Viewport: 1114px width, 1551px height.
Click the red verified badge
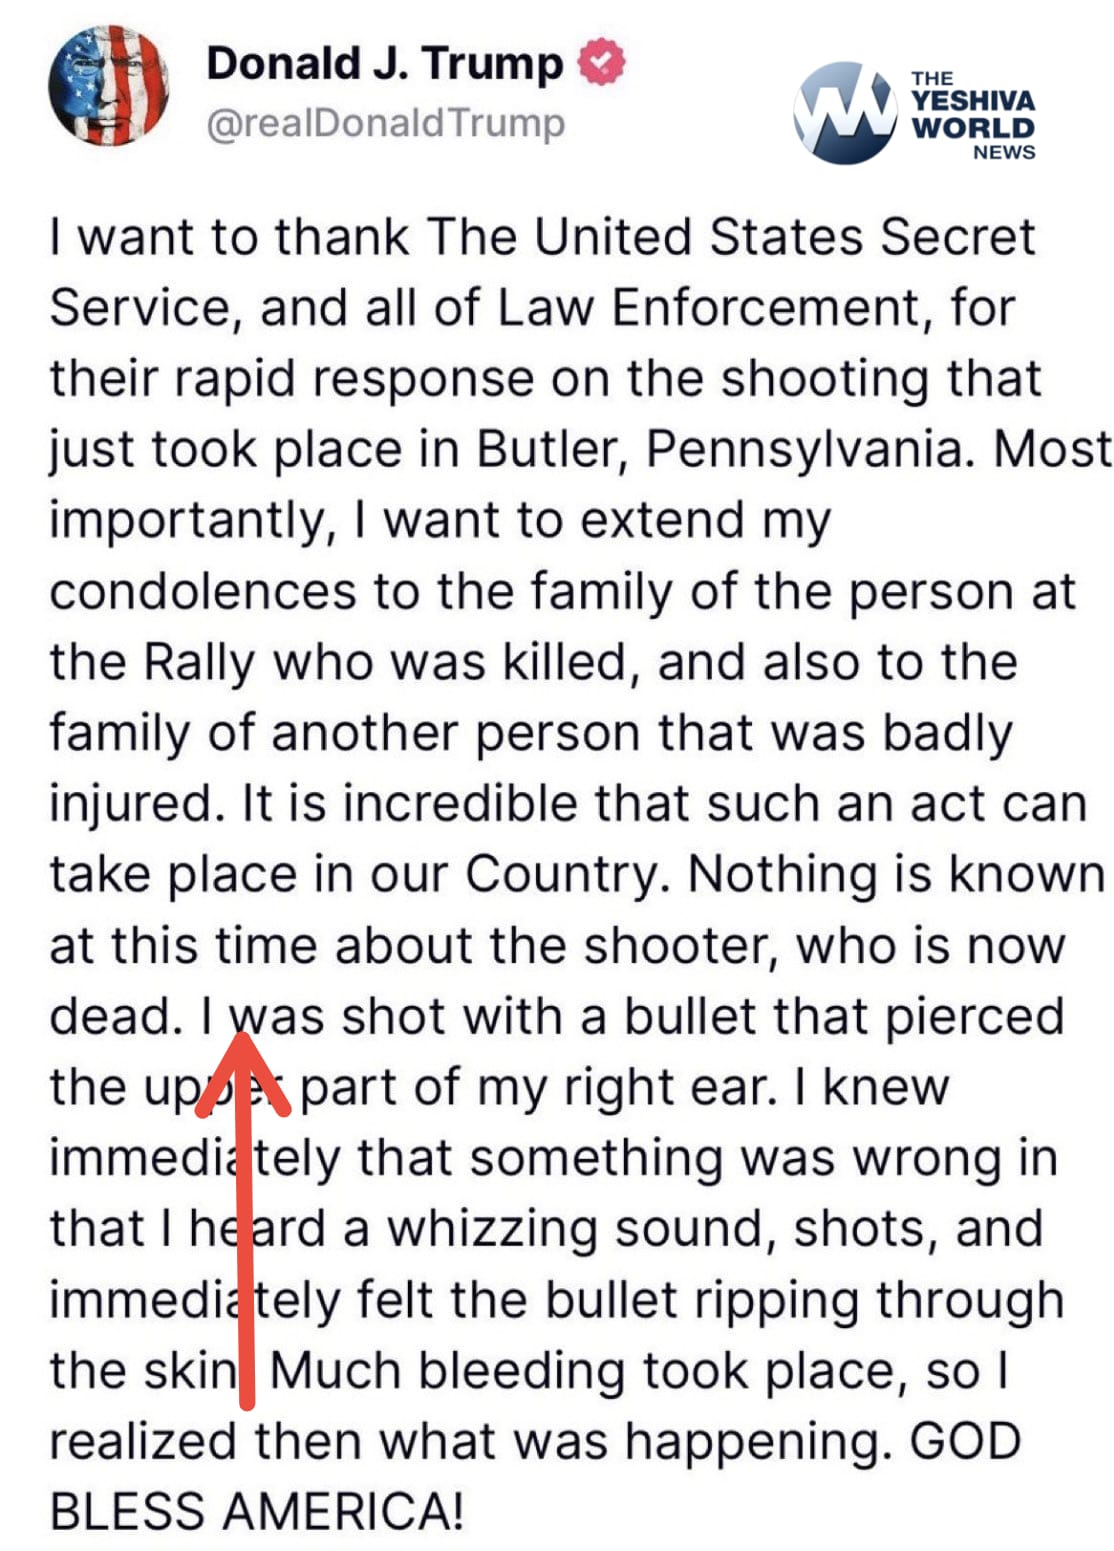[602, 62]
